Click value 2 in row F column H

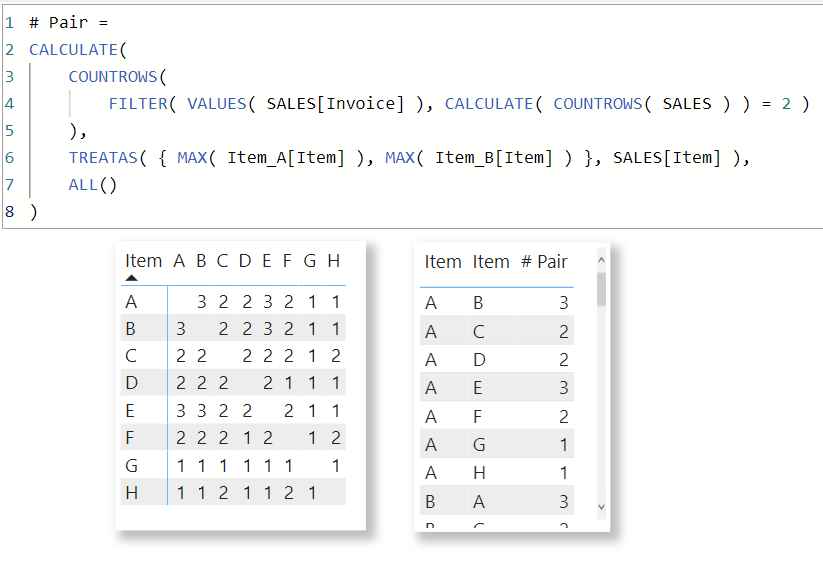click(x=336, y=438)
